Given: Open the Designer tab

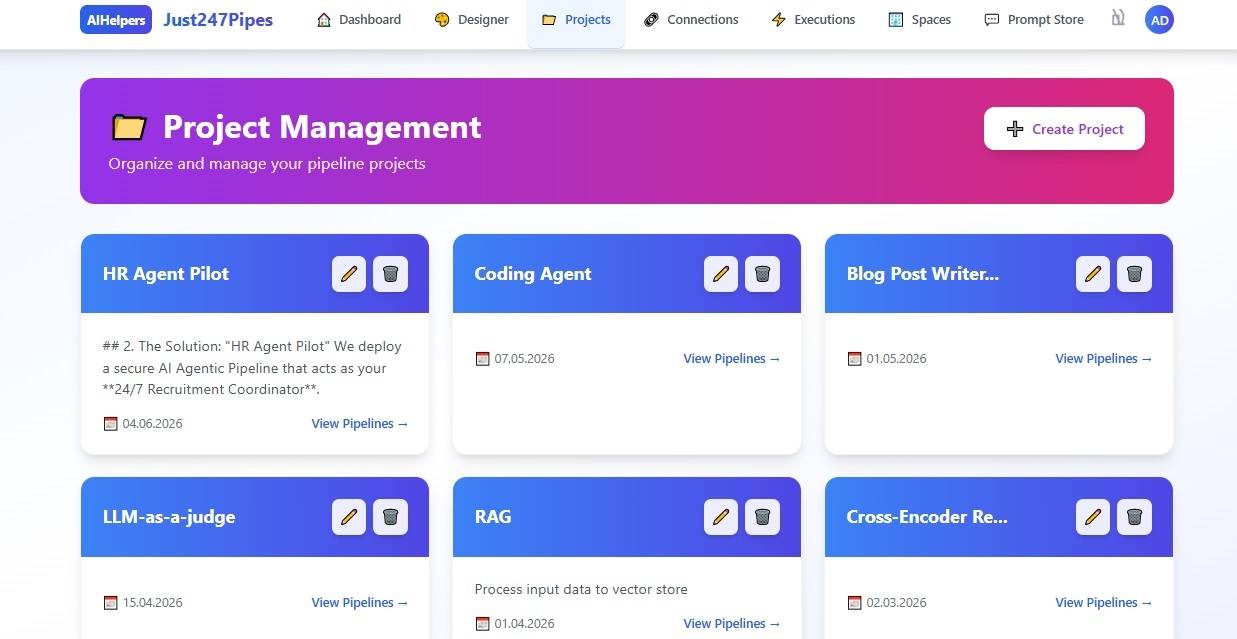Looking at the screenshot, I should (x=472, y=20).
